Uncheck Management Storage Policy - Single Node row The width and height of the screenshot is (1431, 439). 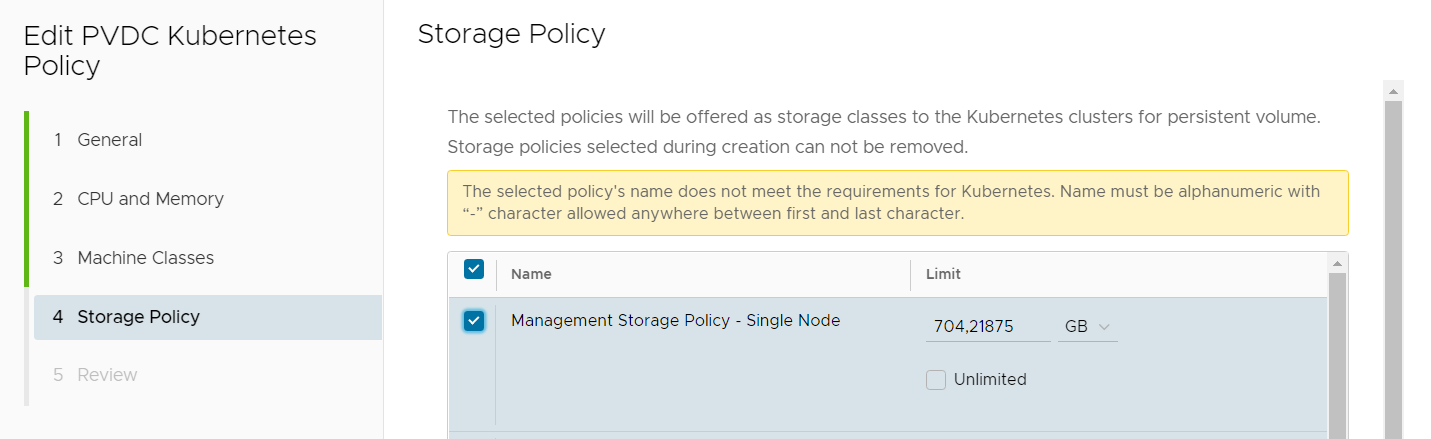(474, 321)
